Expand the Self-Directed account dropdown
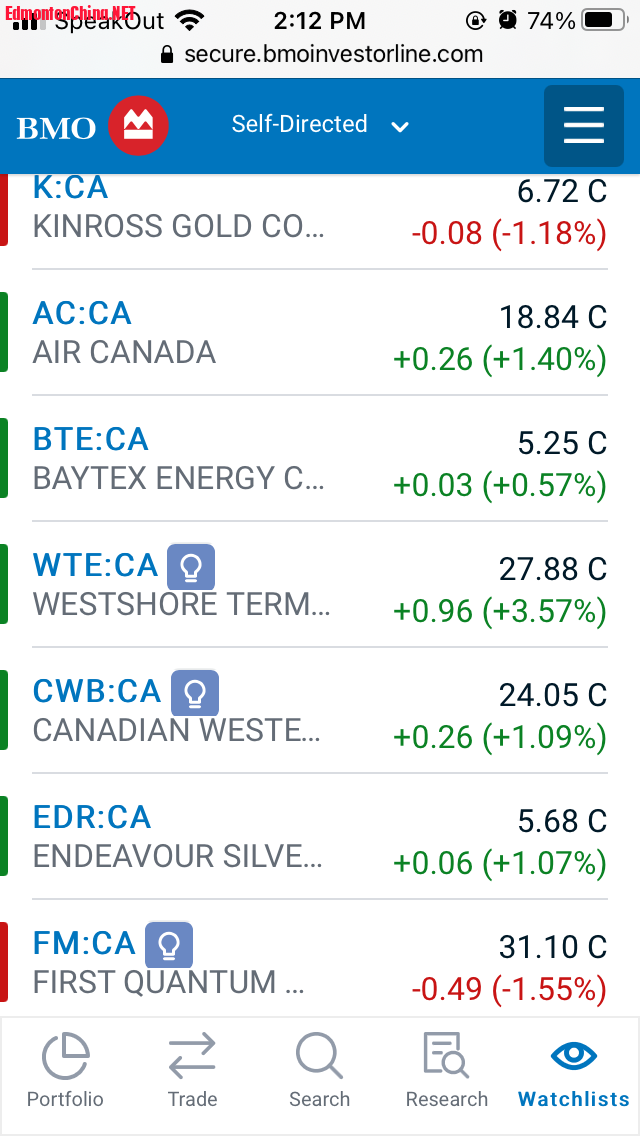The width and height of the screenshot is (640, 1136). click(x=320, y=125)
